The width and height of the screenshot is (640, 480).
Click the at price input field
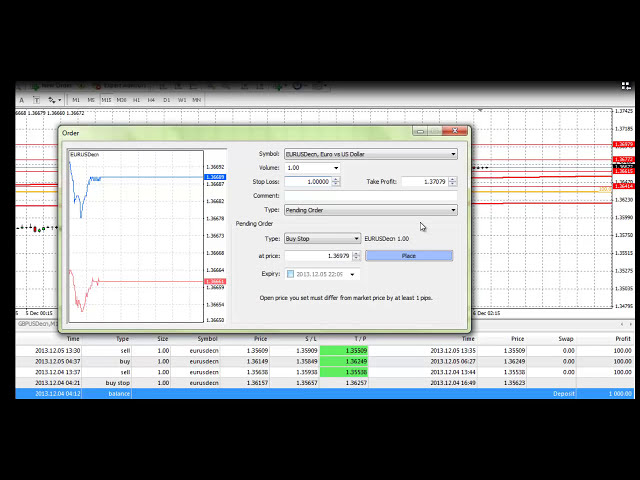click(x=318, y=256)
